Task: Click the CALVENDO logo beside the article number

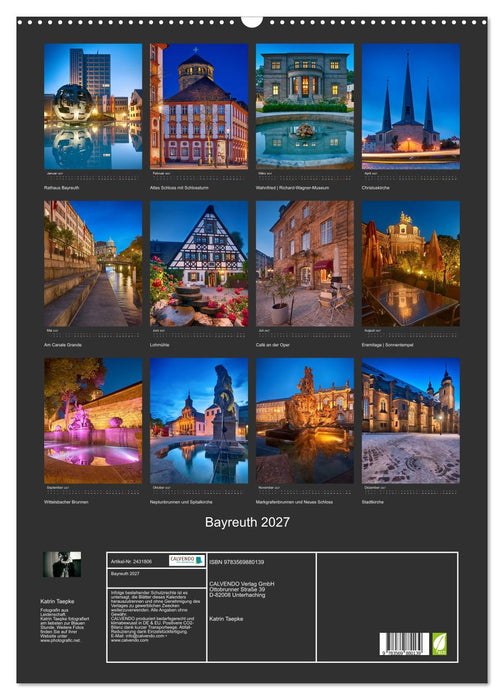Action: pos(187,560)
